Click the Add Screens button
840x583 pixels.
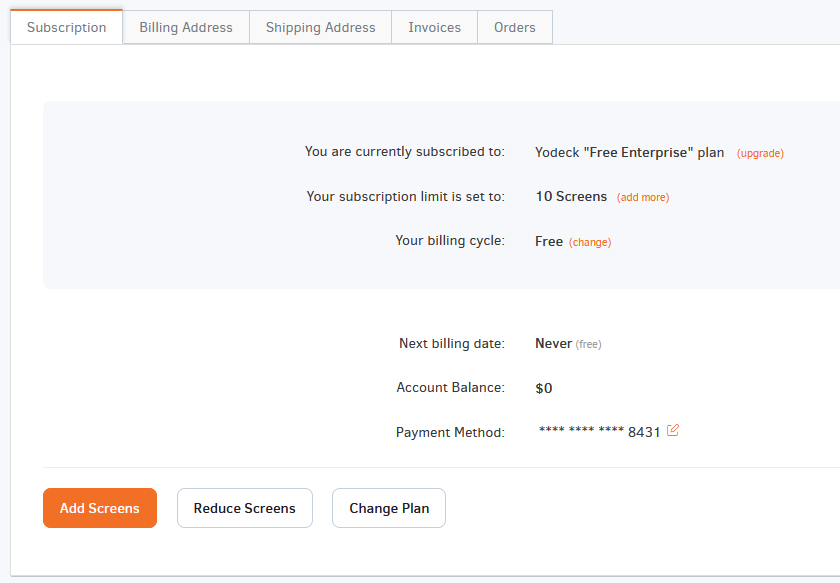point(99,508)
